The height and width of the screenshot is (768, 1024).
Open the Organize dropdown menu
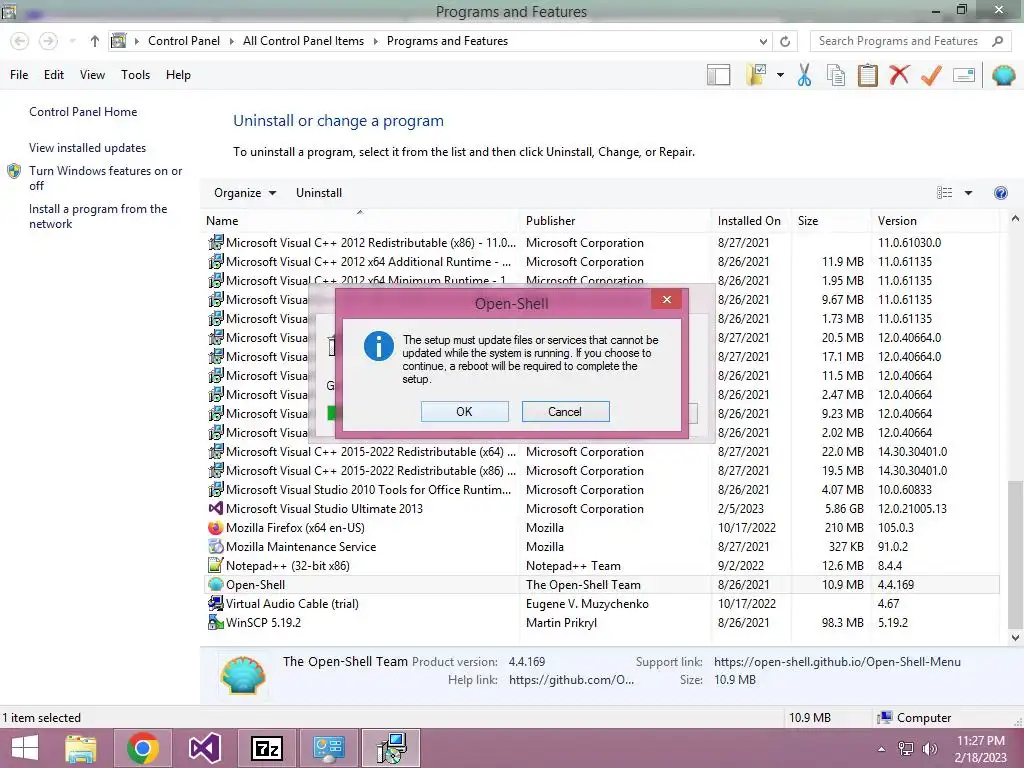(245, 193)
